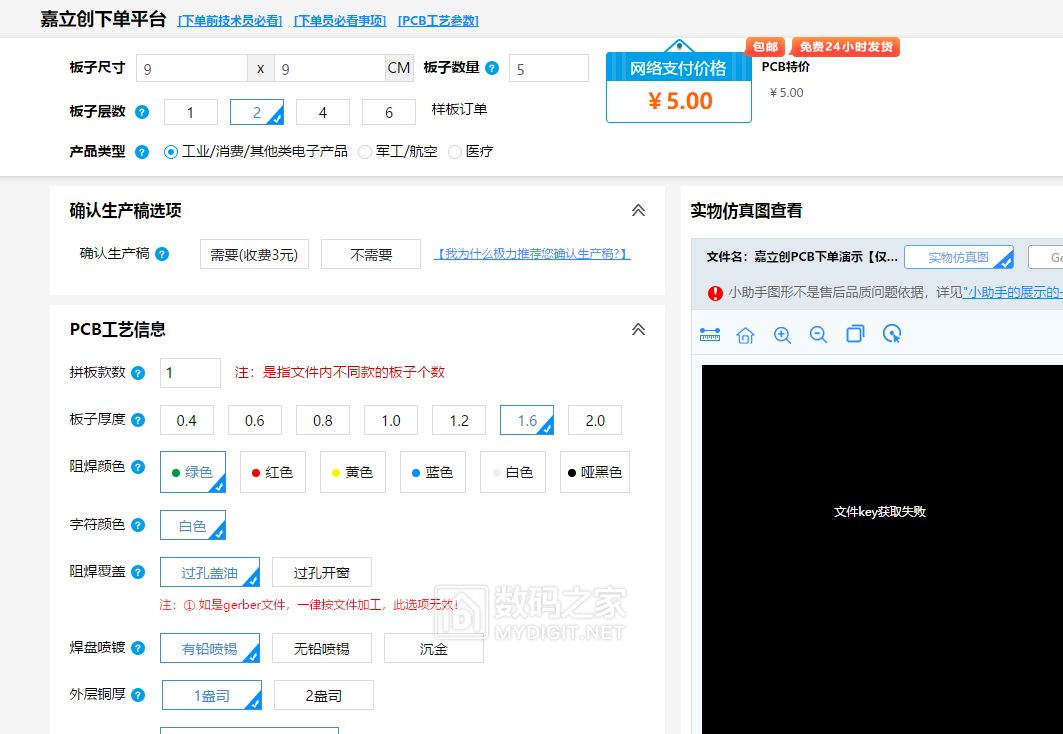Open help icon beside 拼板款数
This screenshot has height=734, width=1063.
click(x=138, y=373)
